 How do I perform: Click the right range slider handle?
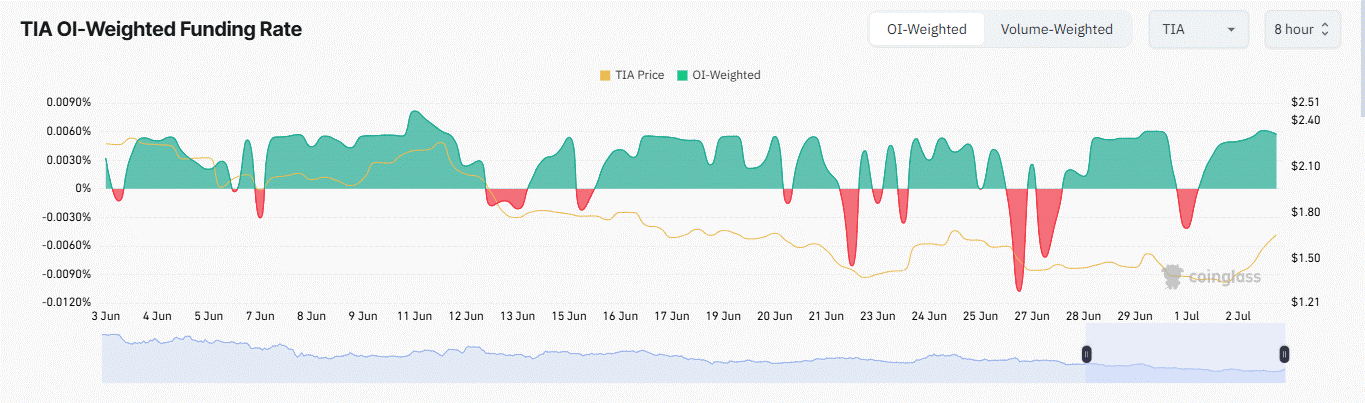tap(1284, 354)
